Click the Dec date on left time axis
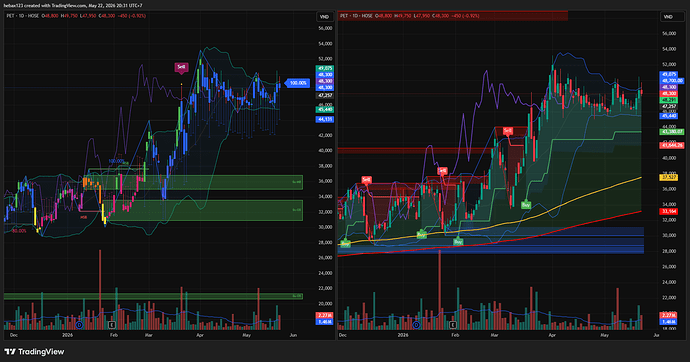Viewport: 690px width, 362px height. coord(14,335)
